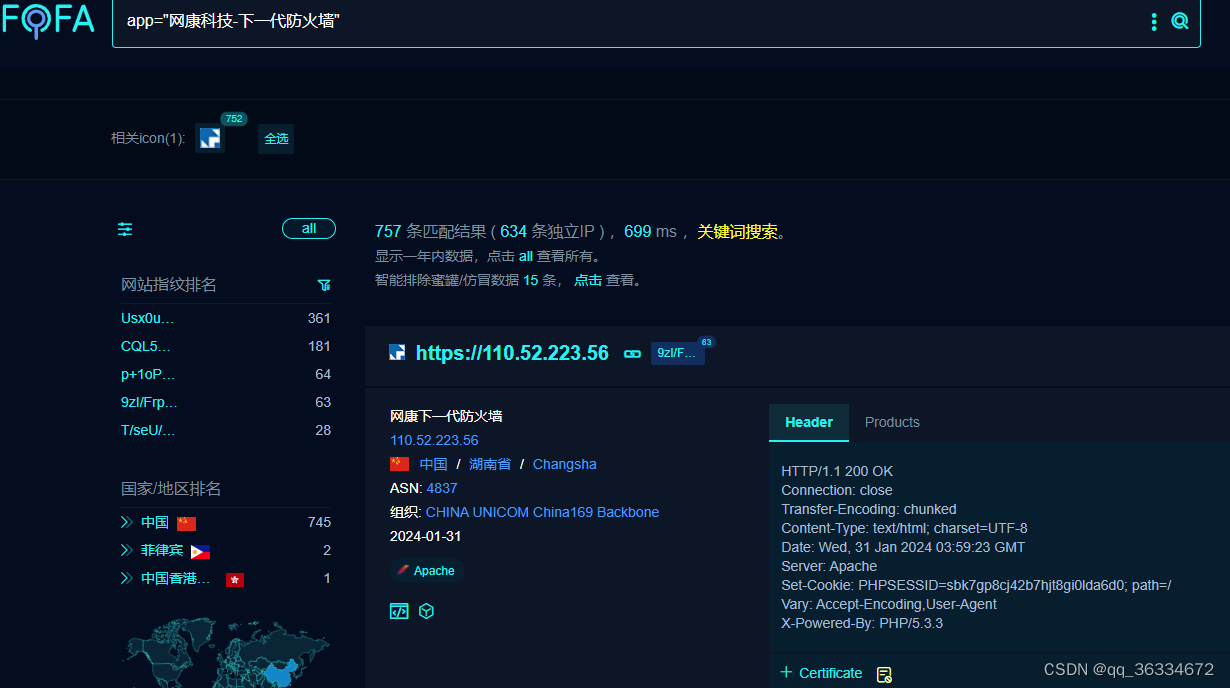Image resolution: width=1230 pixels, height=688 pixels.
Task: Click the 湖南省 province link
Action: pyautogui.click(x=490, y=464)
